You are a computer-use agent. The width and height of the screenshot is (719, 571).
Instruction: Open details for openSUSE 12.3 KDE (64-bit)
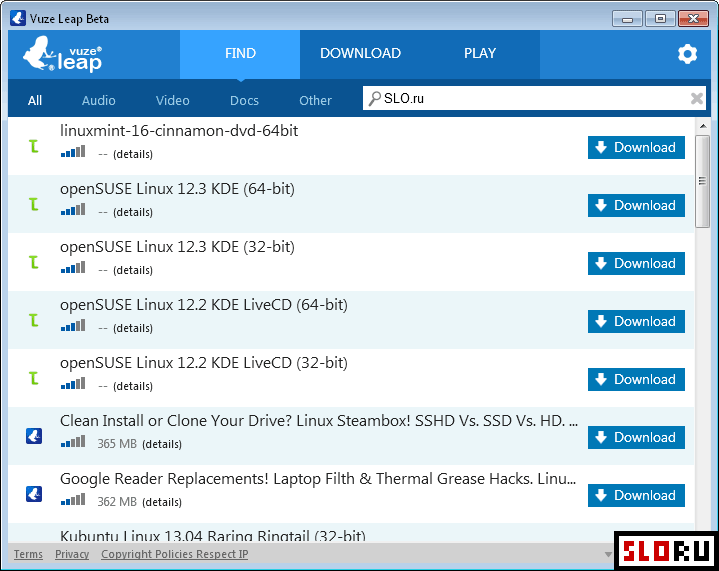pos(133,212)
